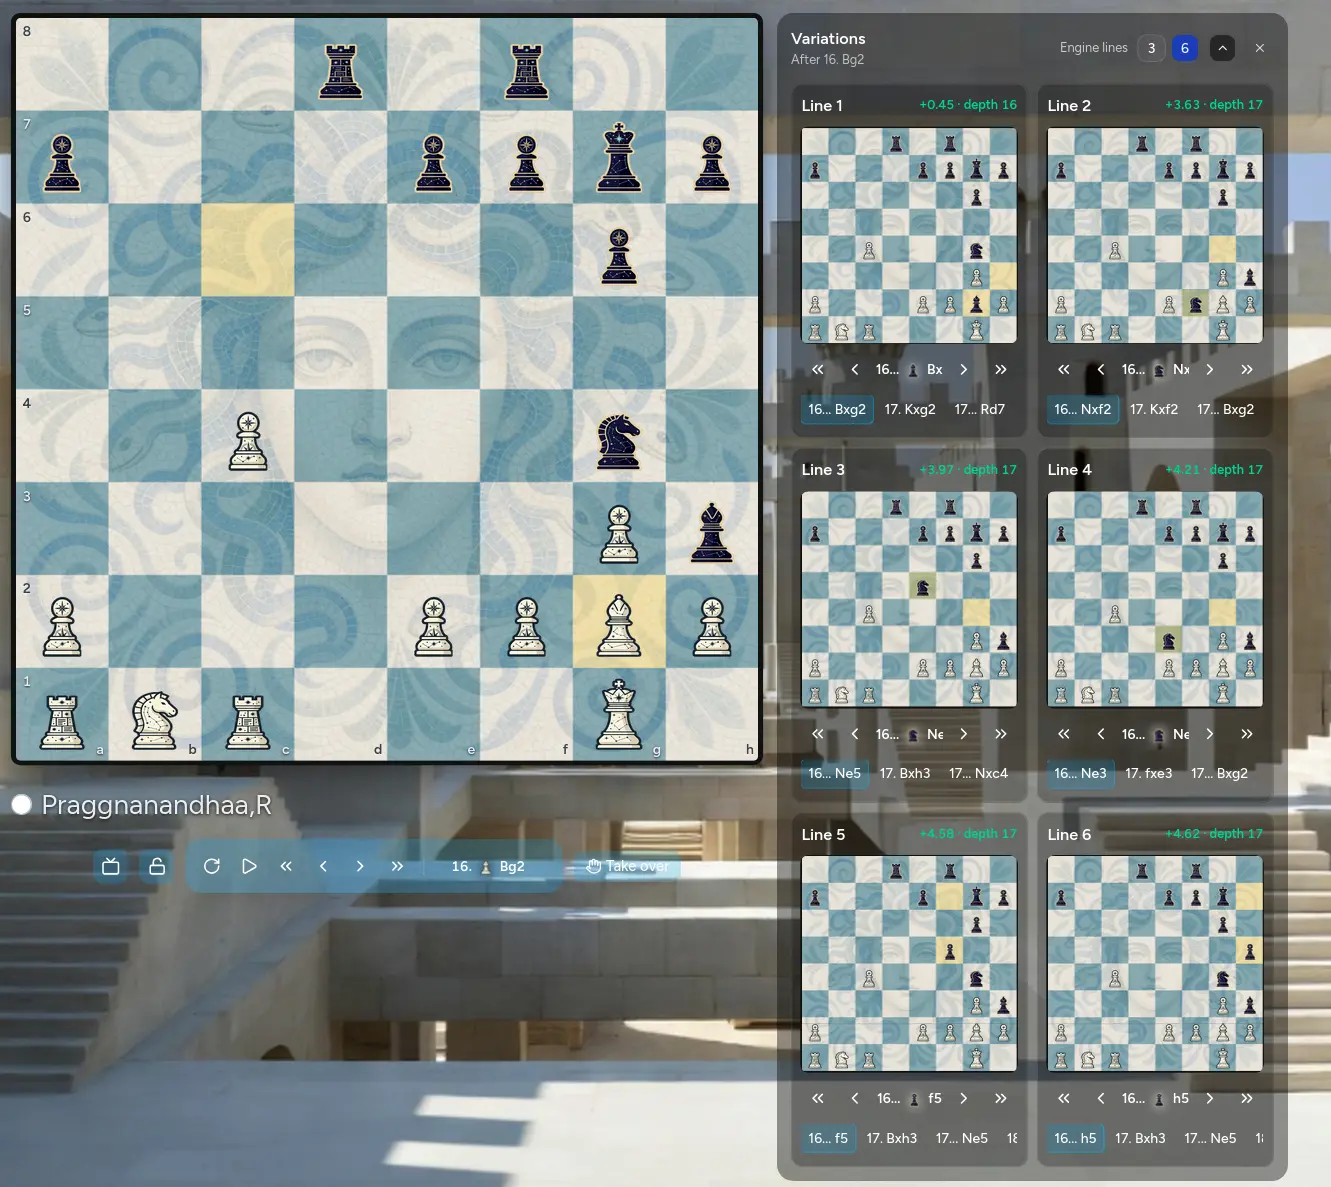
Task: Jump to first move in main controls
Action: coord(286,866)
